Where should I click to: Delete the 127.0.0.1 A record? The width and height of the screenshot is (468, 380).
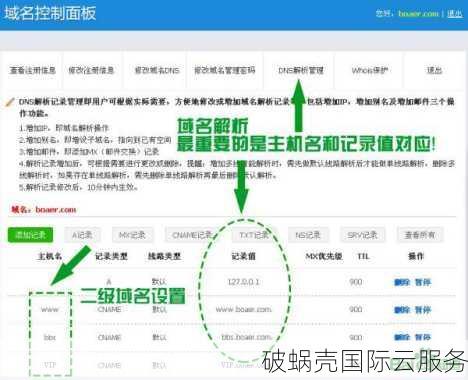[x=402, y=283]
